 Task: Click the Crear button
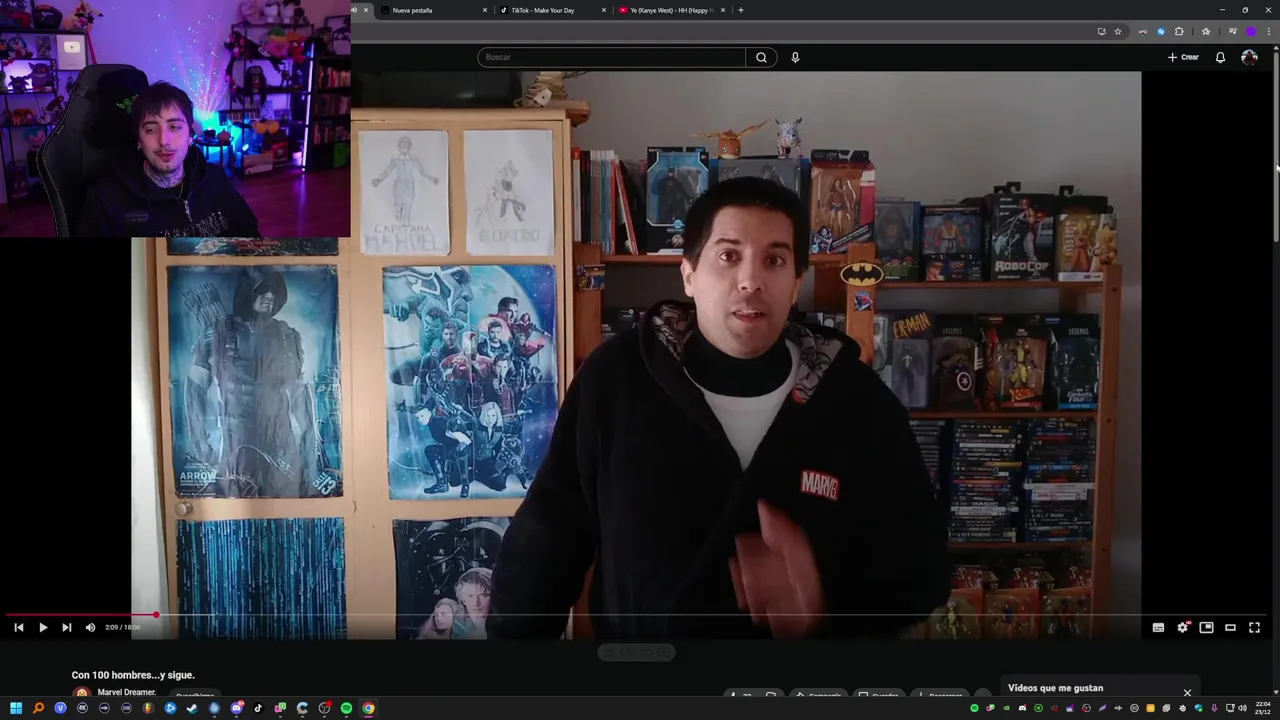pyautogui.click(x=1183, y=57)
